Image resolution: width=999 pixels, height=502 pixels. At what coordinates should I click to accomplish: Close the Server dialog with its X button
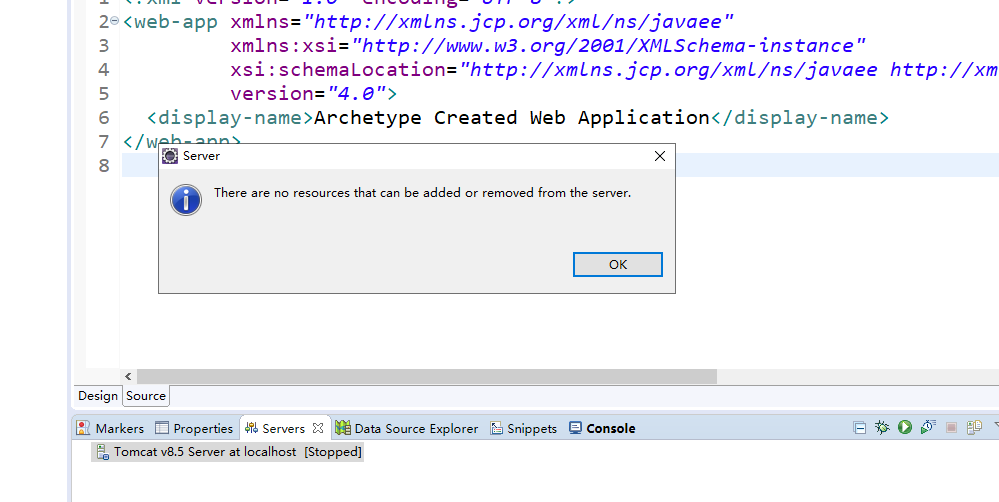[x=659, y=156]
